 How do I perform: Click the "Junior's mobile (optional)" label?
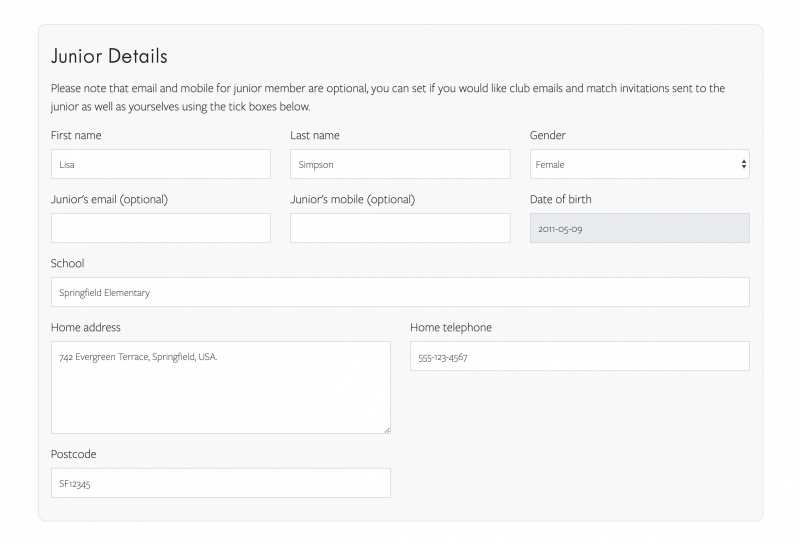(352, 199)
